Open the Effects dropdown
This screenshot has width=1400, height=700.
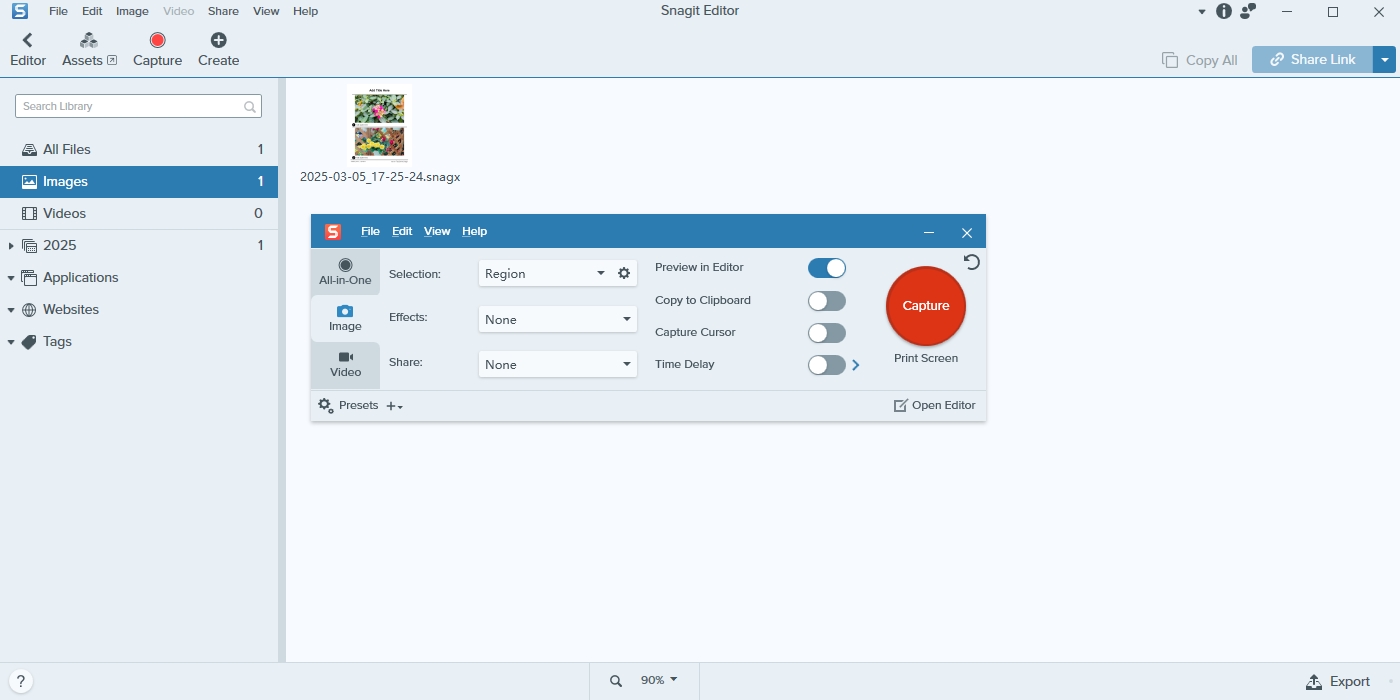pyautogui.click(x=557, y=320)
